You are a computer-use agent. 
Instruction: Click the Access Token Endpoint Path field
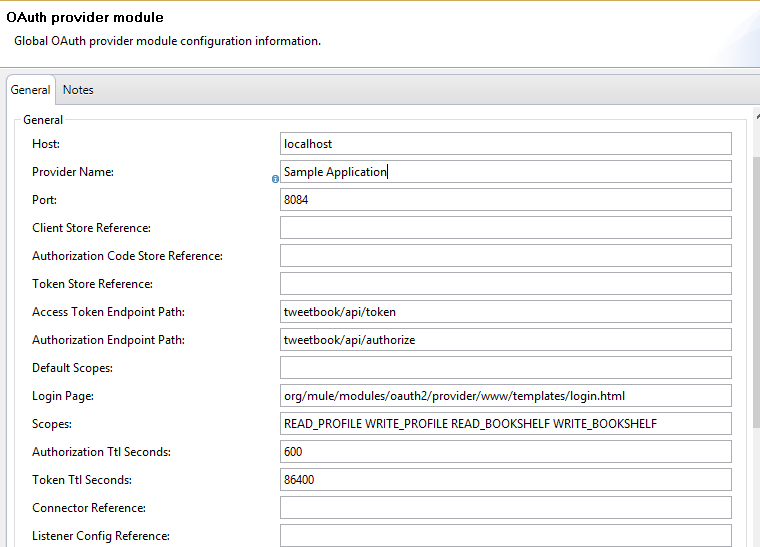tap(506, 312)
